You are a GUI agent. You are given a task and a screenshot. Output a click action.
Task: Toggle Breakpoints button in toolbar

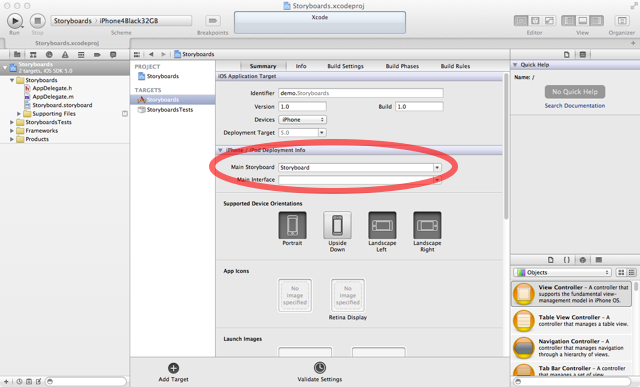click(212, 21)
